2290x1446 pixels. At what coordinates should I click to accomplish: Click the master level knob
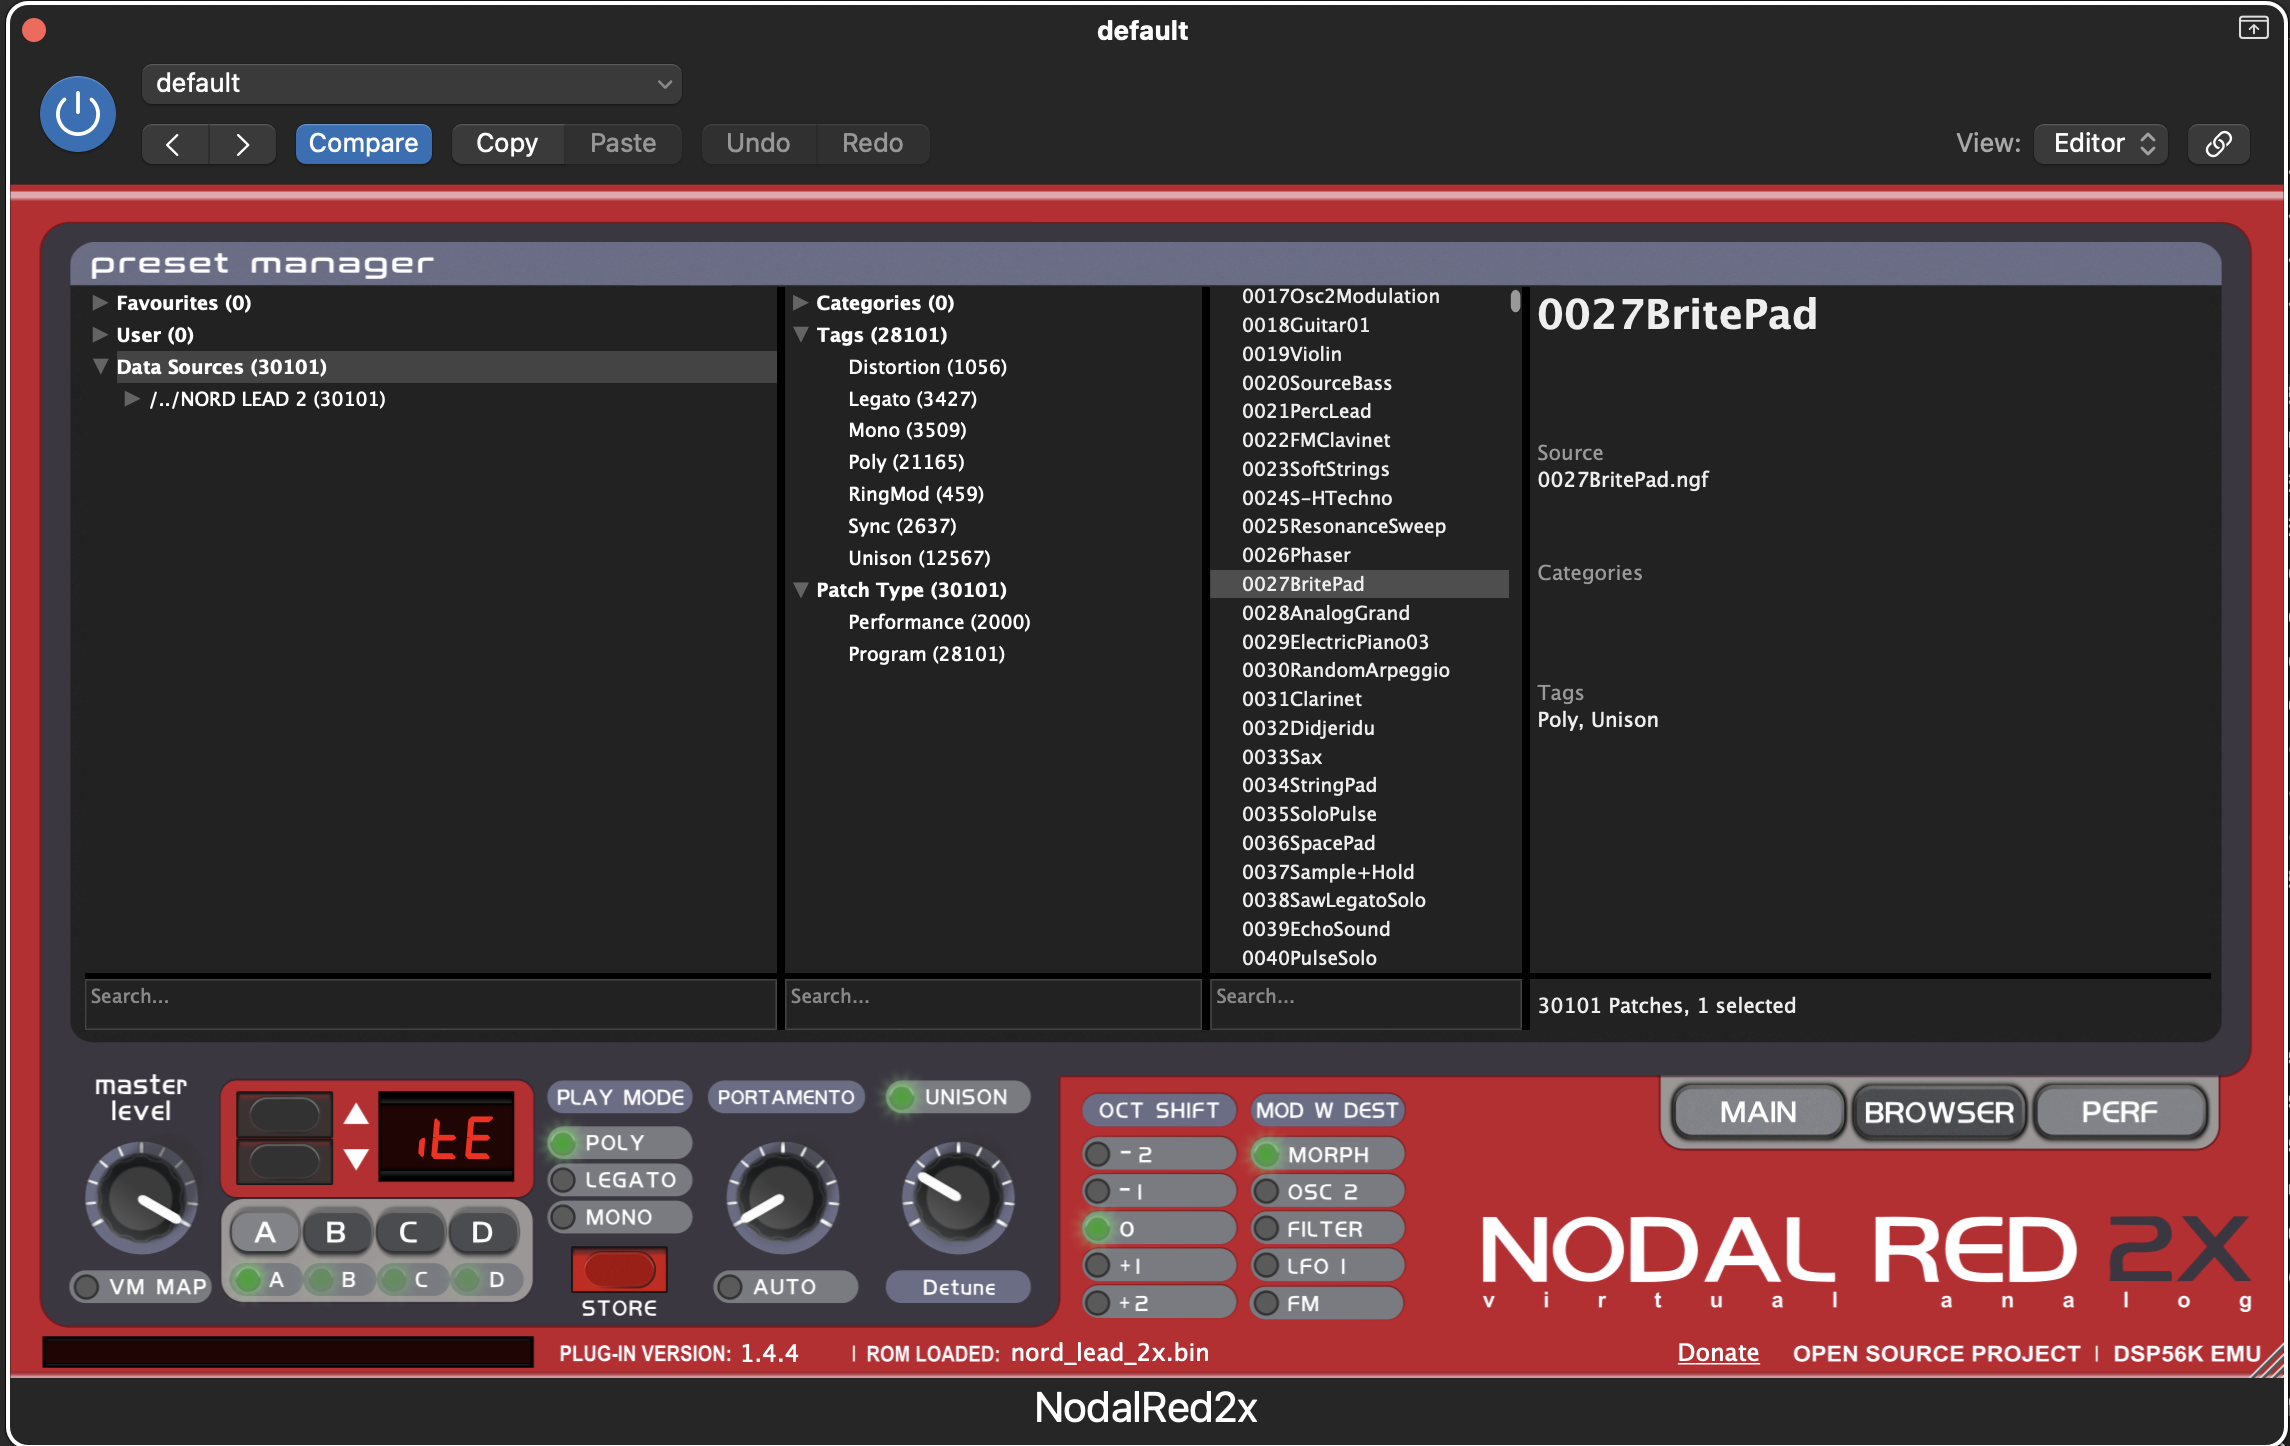coord(141,1198)
